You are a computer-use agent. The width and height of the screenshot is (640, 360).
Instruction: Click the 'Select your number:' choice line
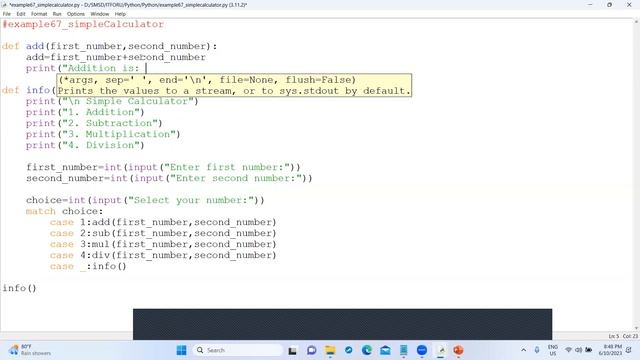tap(145, 200)
